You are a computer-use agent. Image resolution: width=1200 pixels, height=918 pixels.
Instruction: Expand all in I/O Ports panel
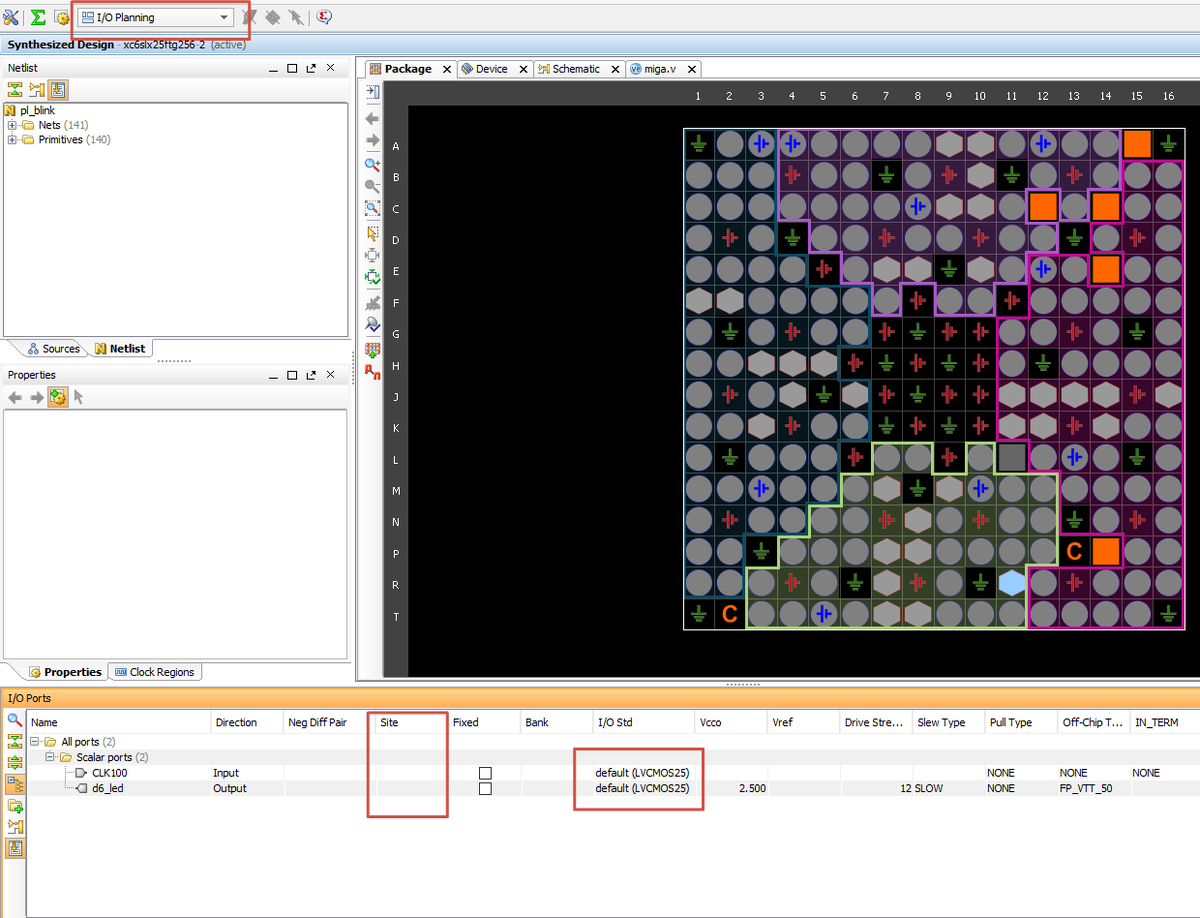click(15, 761)
